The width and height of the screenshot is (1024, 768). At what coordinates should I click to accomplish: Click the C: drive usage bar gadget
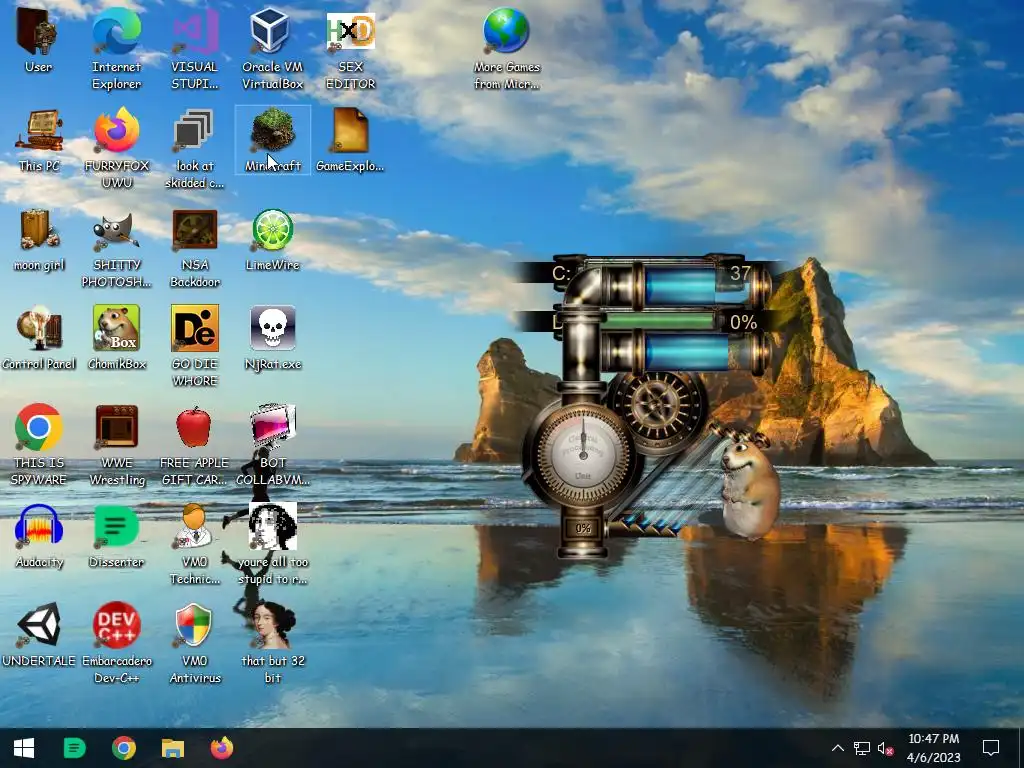click(x=680, y=286)
